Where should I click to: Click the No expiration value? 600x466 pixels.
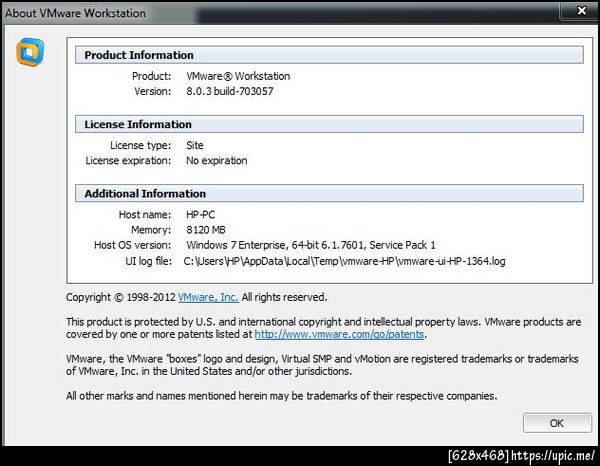pyautogui.click(x=217, y=161)
